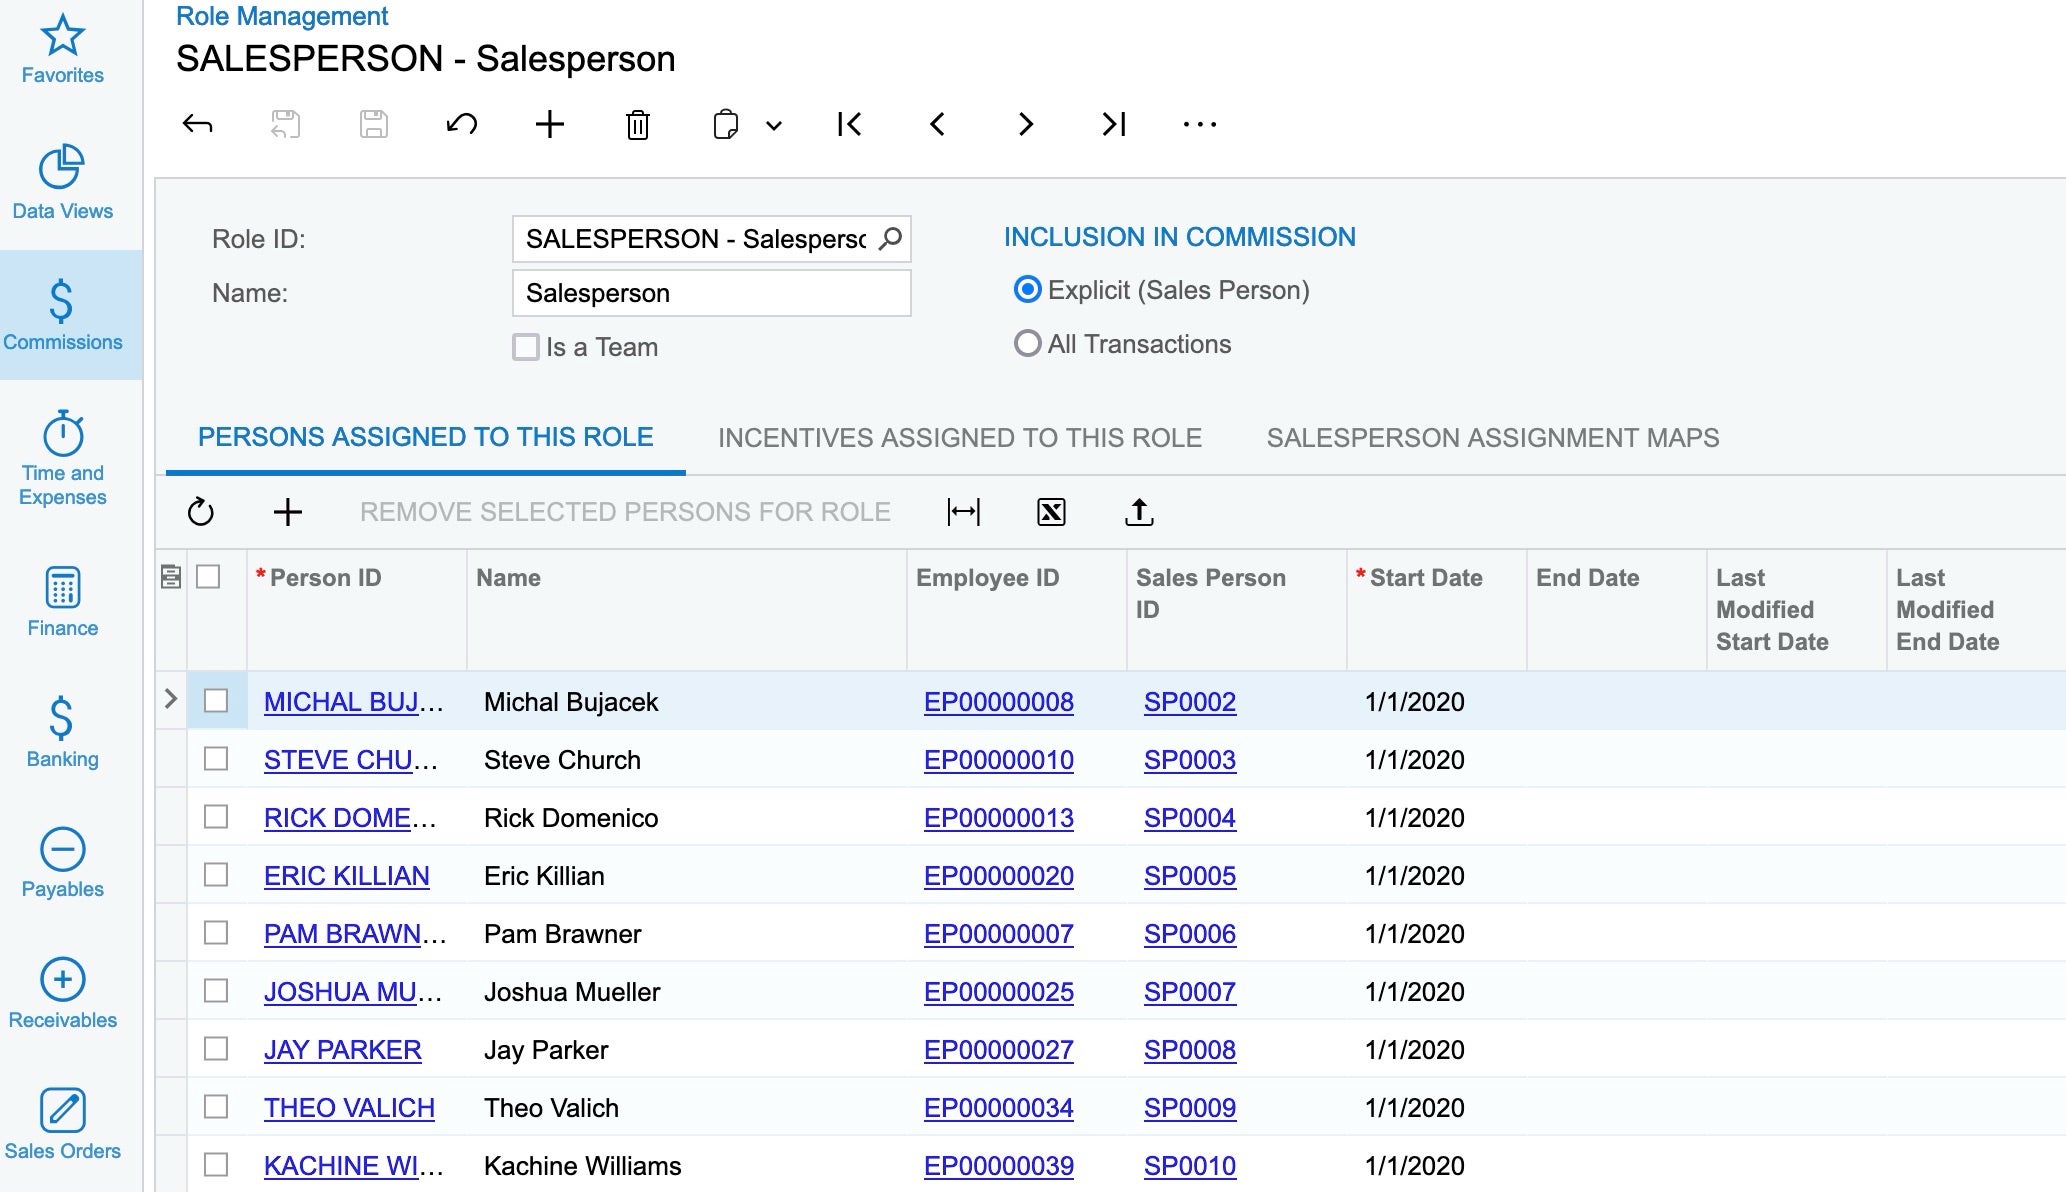Click the Save disk icon

click(373, 124)
